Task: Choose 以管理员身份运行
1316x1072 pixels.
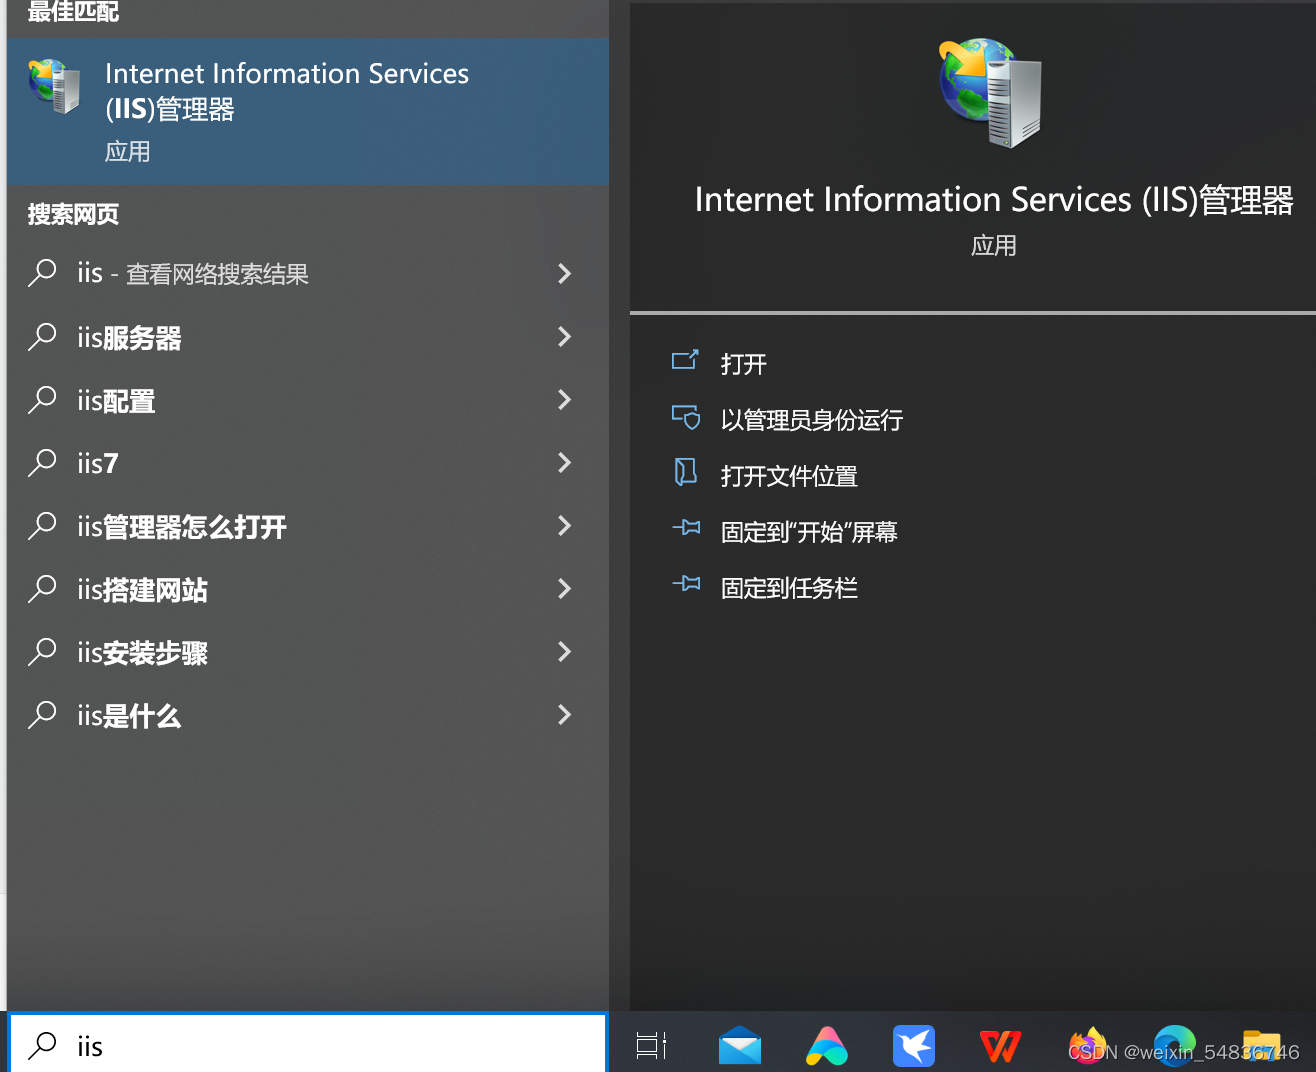Action: click(x=812, y=420)
